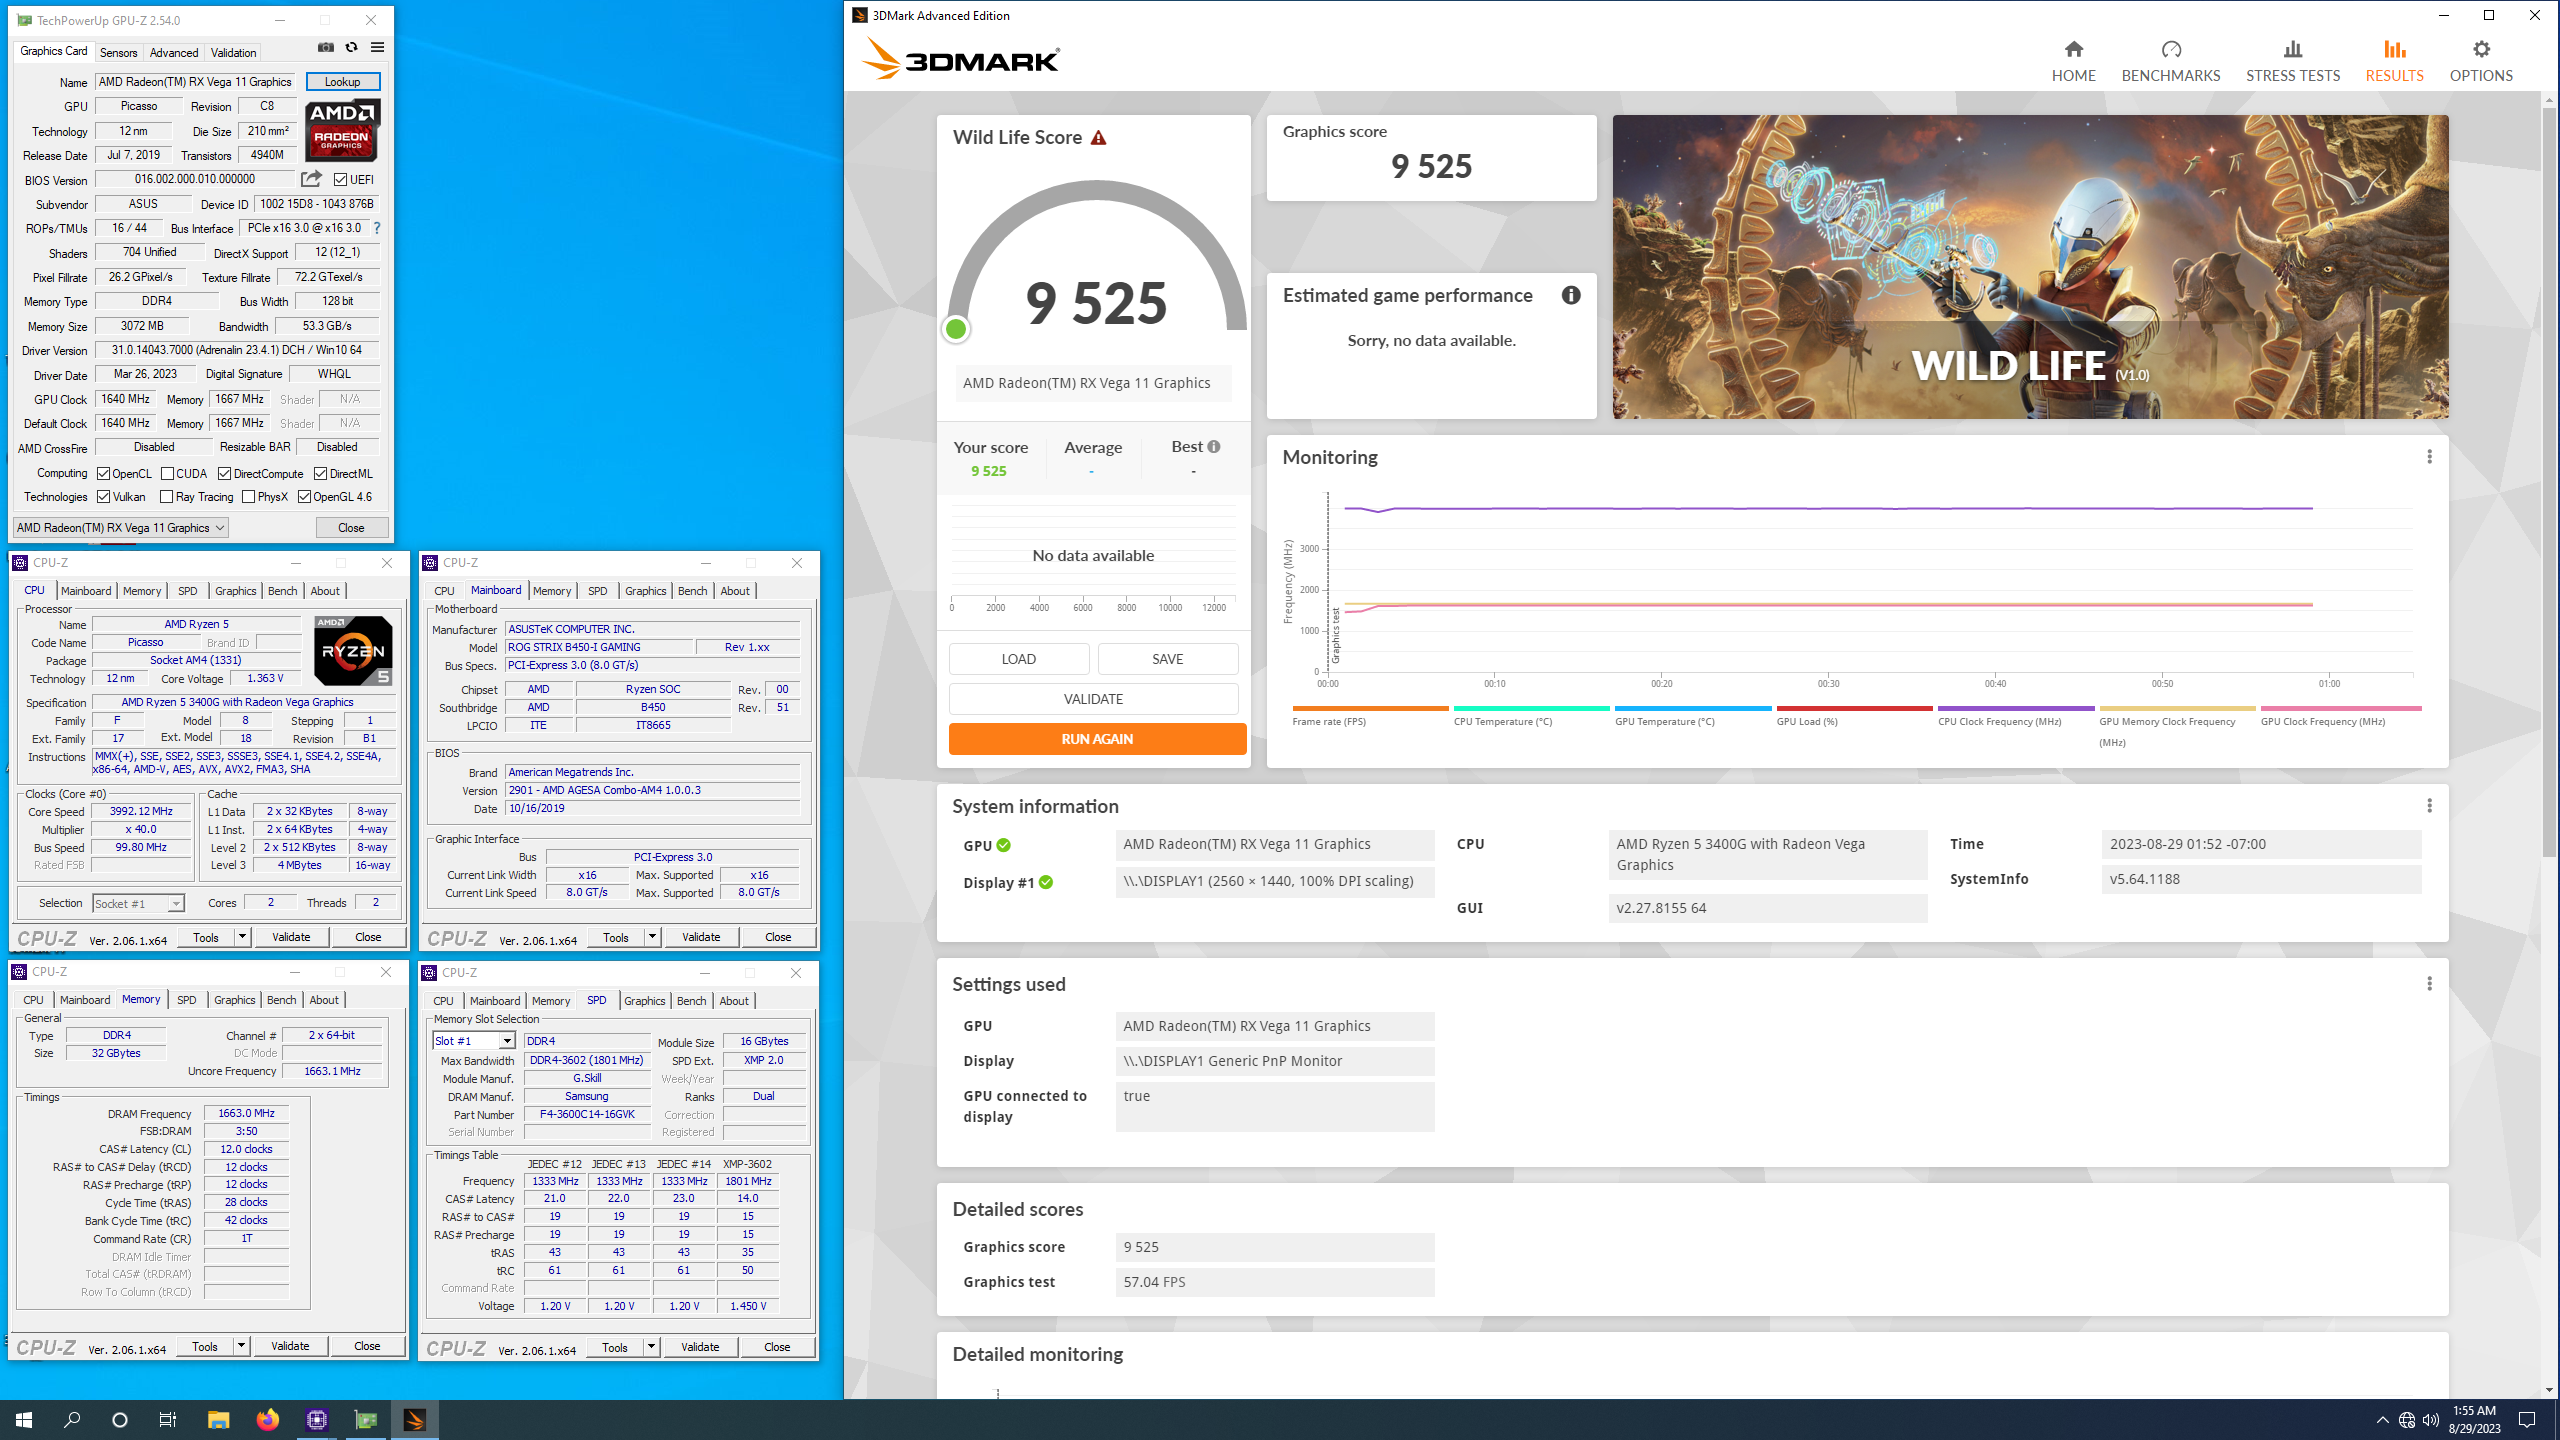Open the Slot #1 memory slot dropdown
The image size is (2560, 1440).
[474, 1041]
